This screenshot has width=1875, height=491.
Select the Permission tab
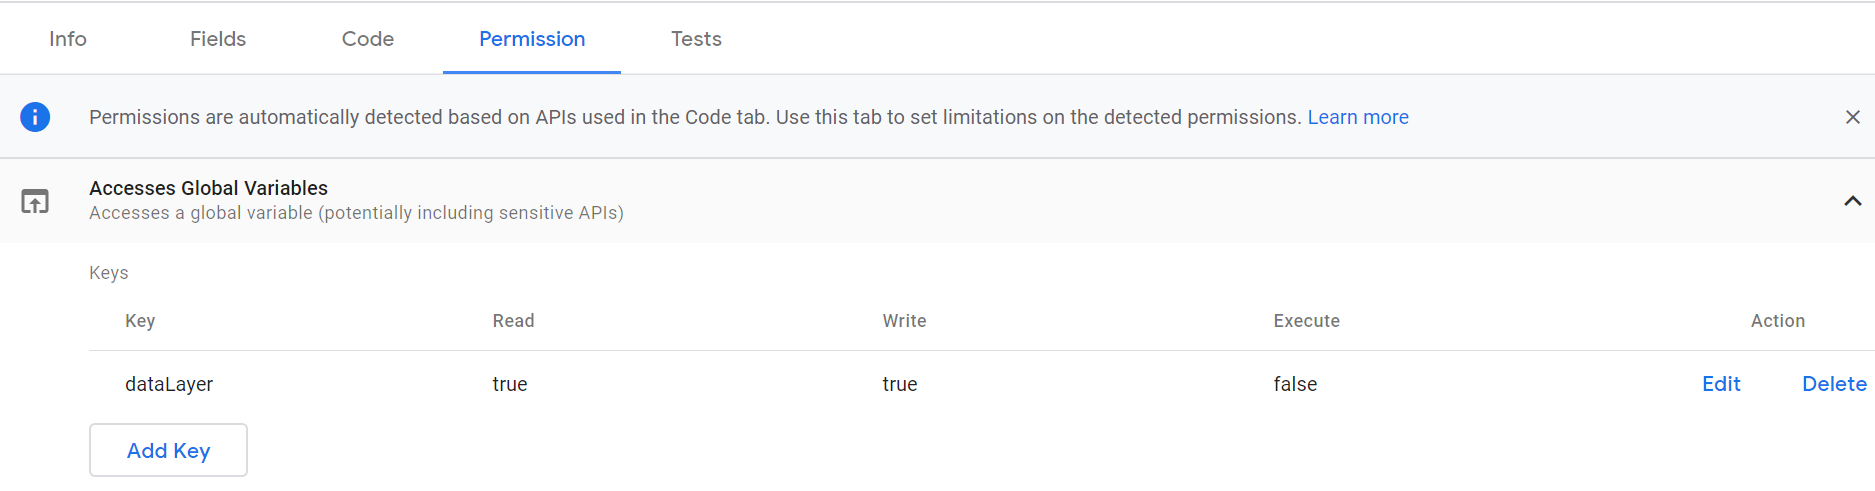pos(532,39)
